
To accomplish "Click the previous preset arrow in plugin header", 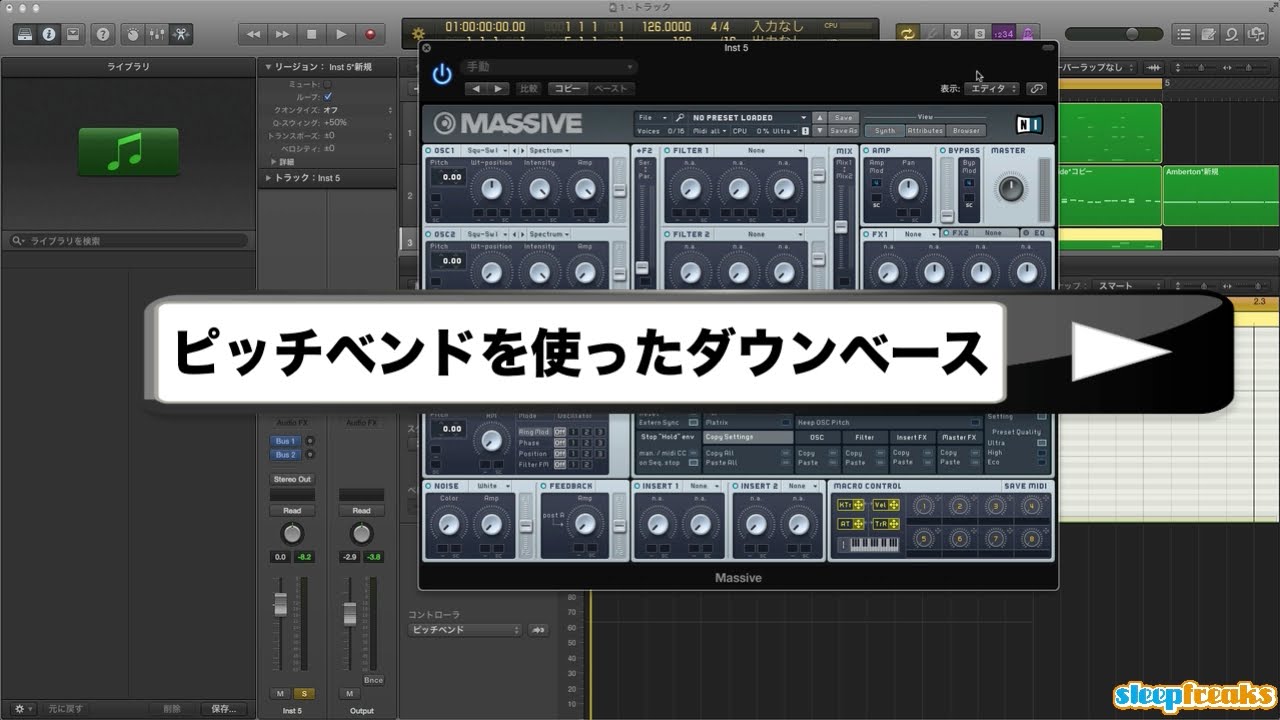I will coord(476,88).
